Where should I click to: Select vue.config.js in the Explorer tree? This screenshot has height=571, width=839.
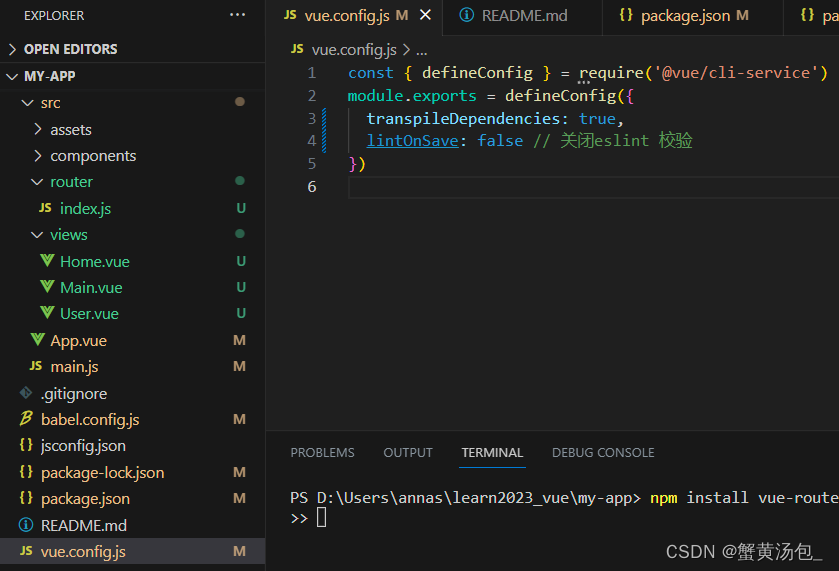point(133,551)
